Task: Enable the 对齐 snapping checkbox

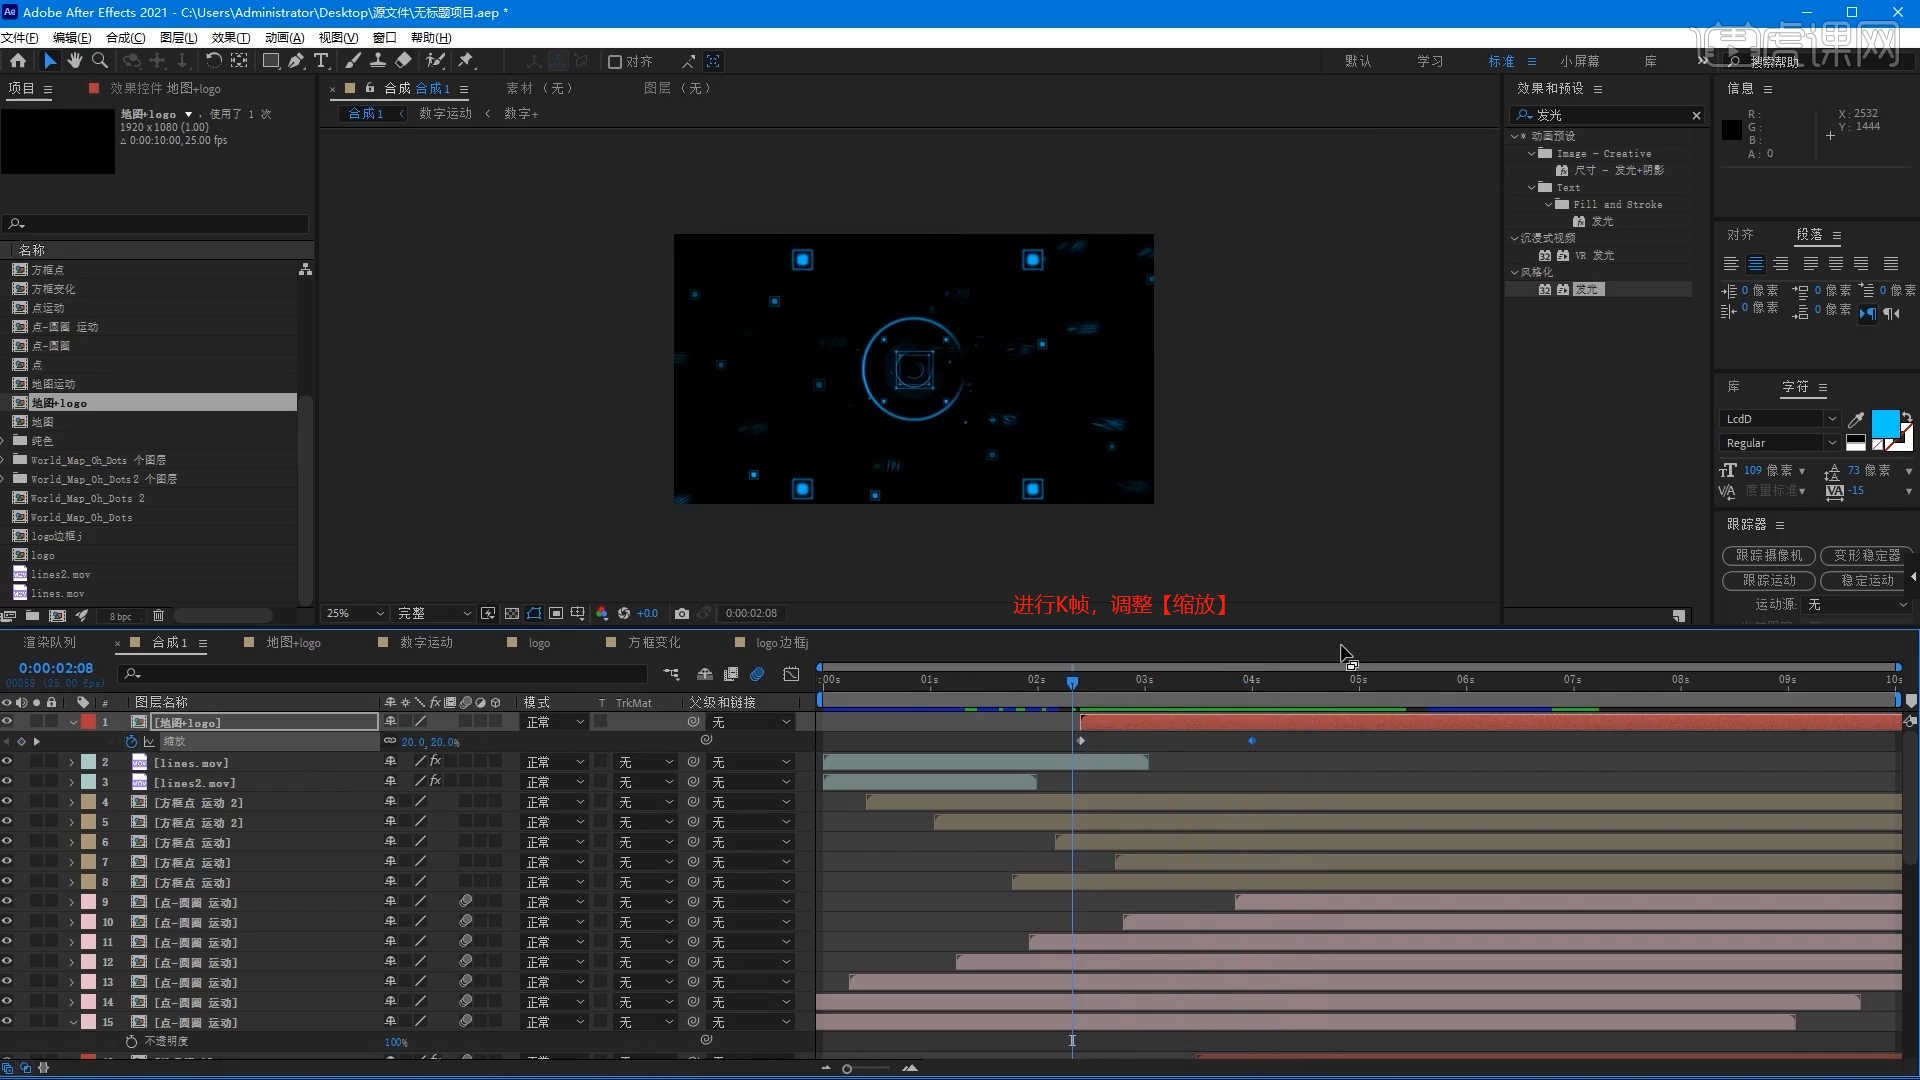Action: pyautogui.click(x=615, y=62)
